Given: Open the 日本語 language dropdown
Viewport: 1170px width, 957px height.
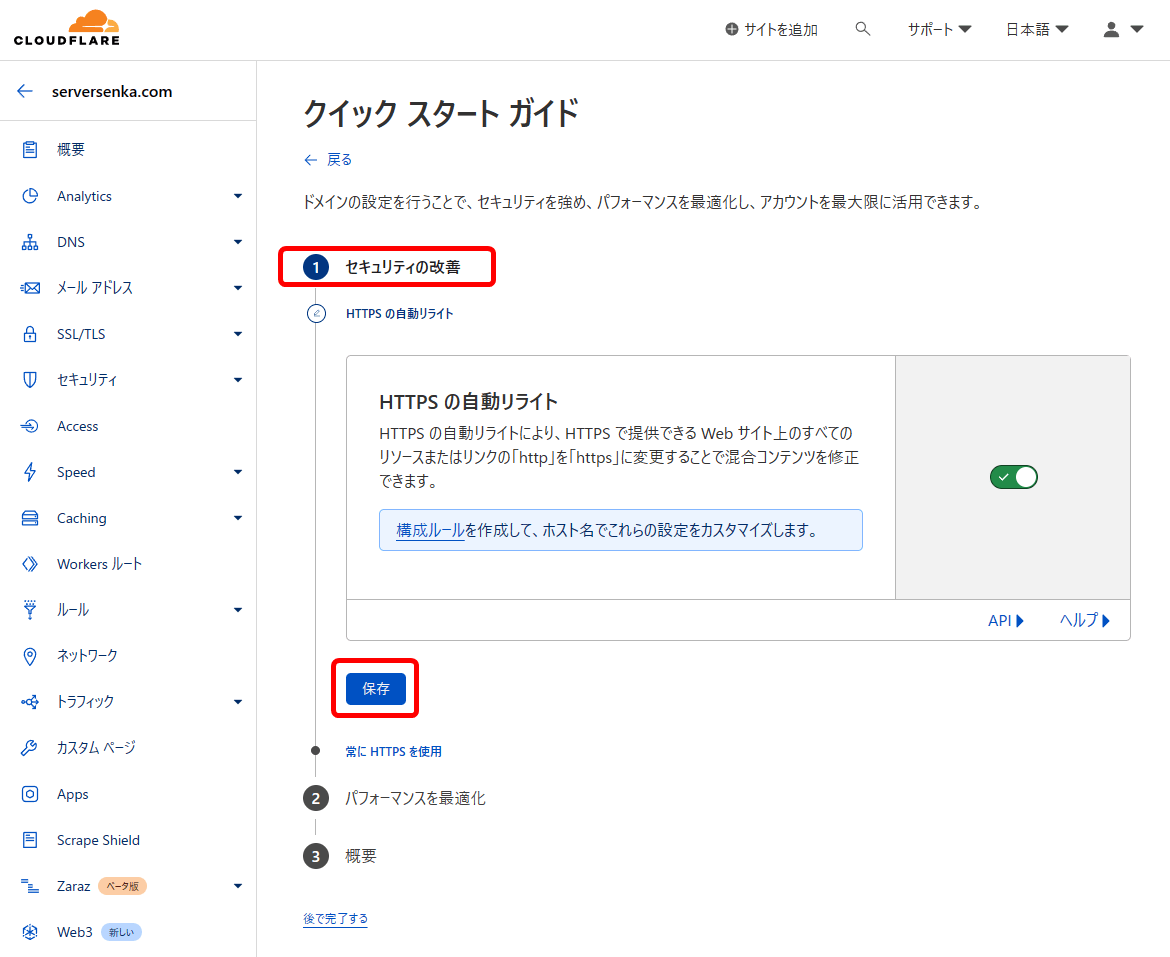Looking at the screenshot, I should point(1036,29).
